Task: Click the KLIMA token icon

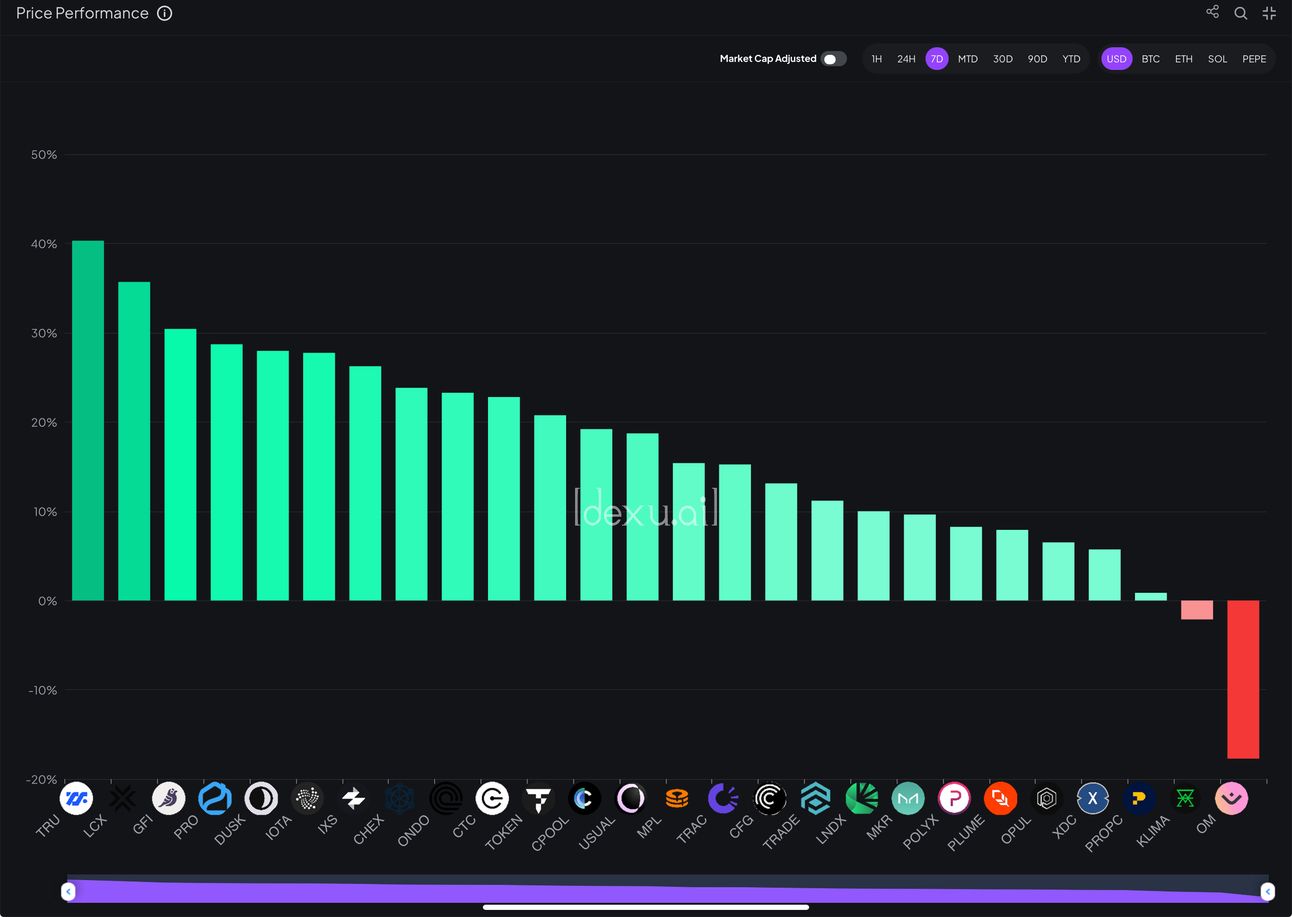Action: pyautogui.click(x=1185, y=798)
